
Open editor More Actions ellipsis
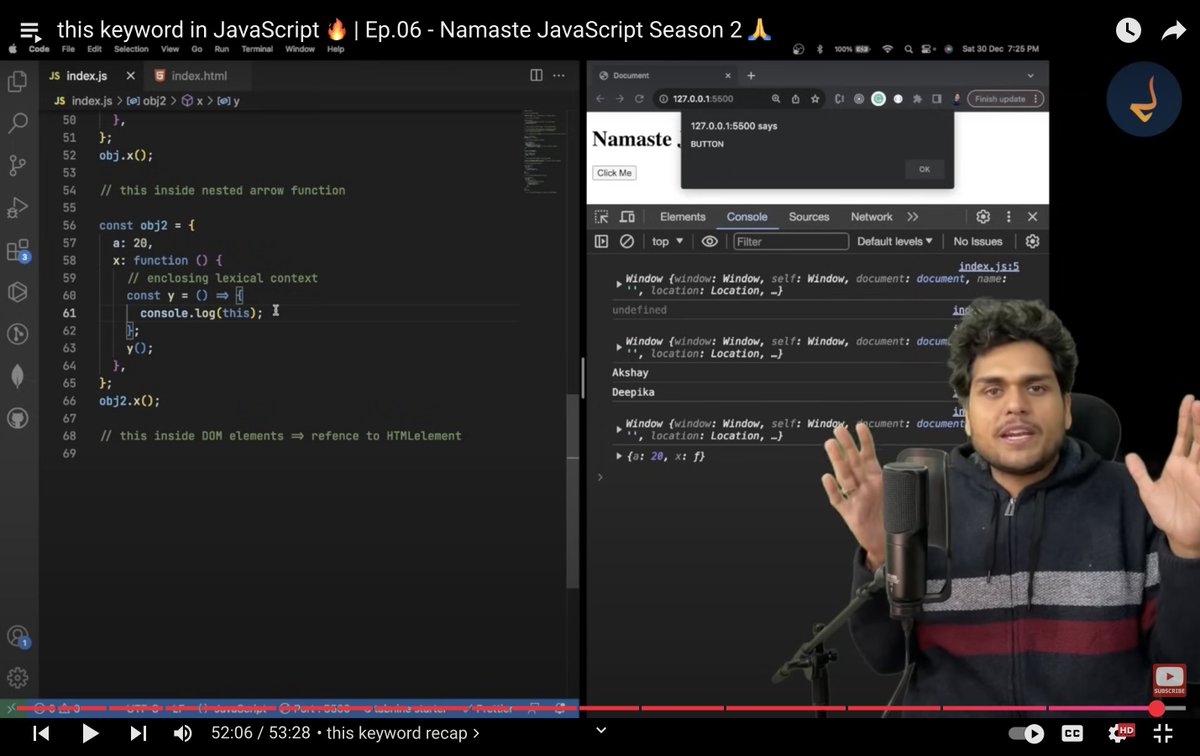click(x=559, y=75)
